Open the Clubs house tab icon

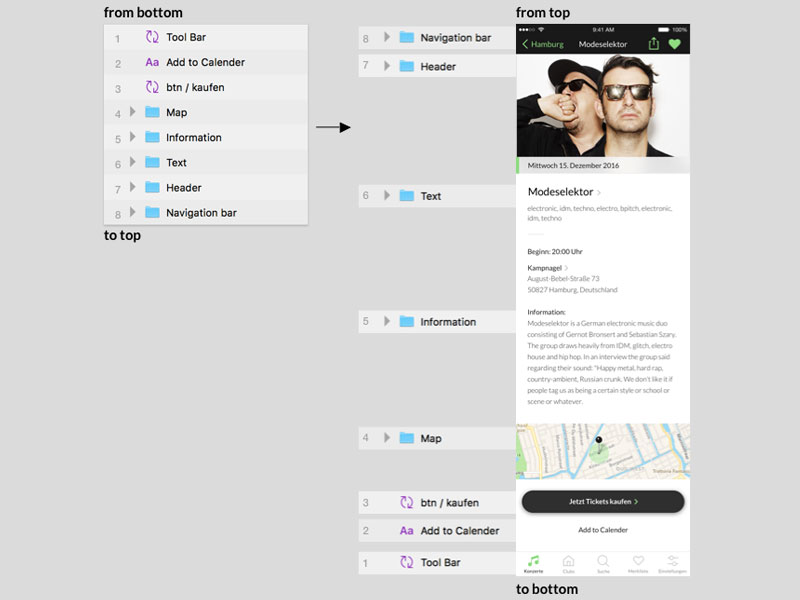[568, 562]
